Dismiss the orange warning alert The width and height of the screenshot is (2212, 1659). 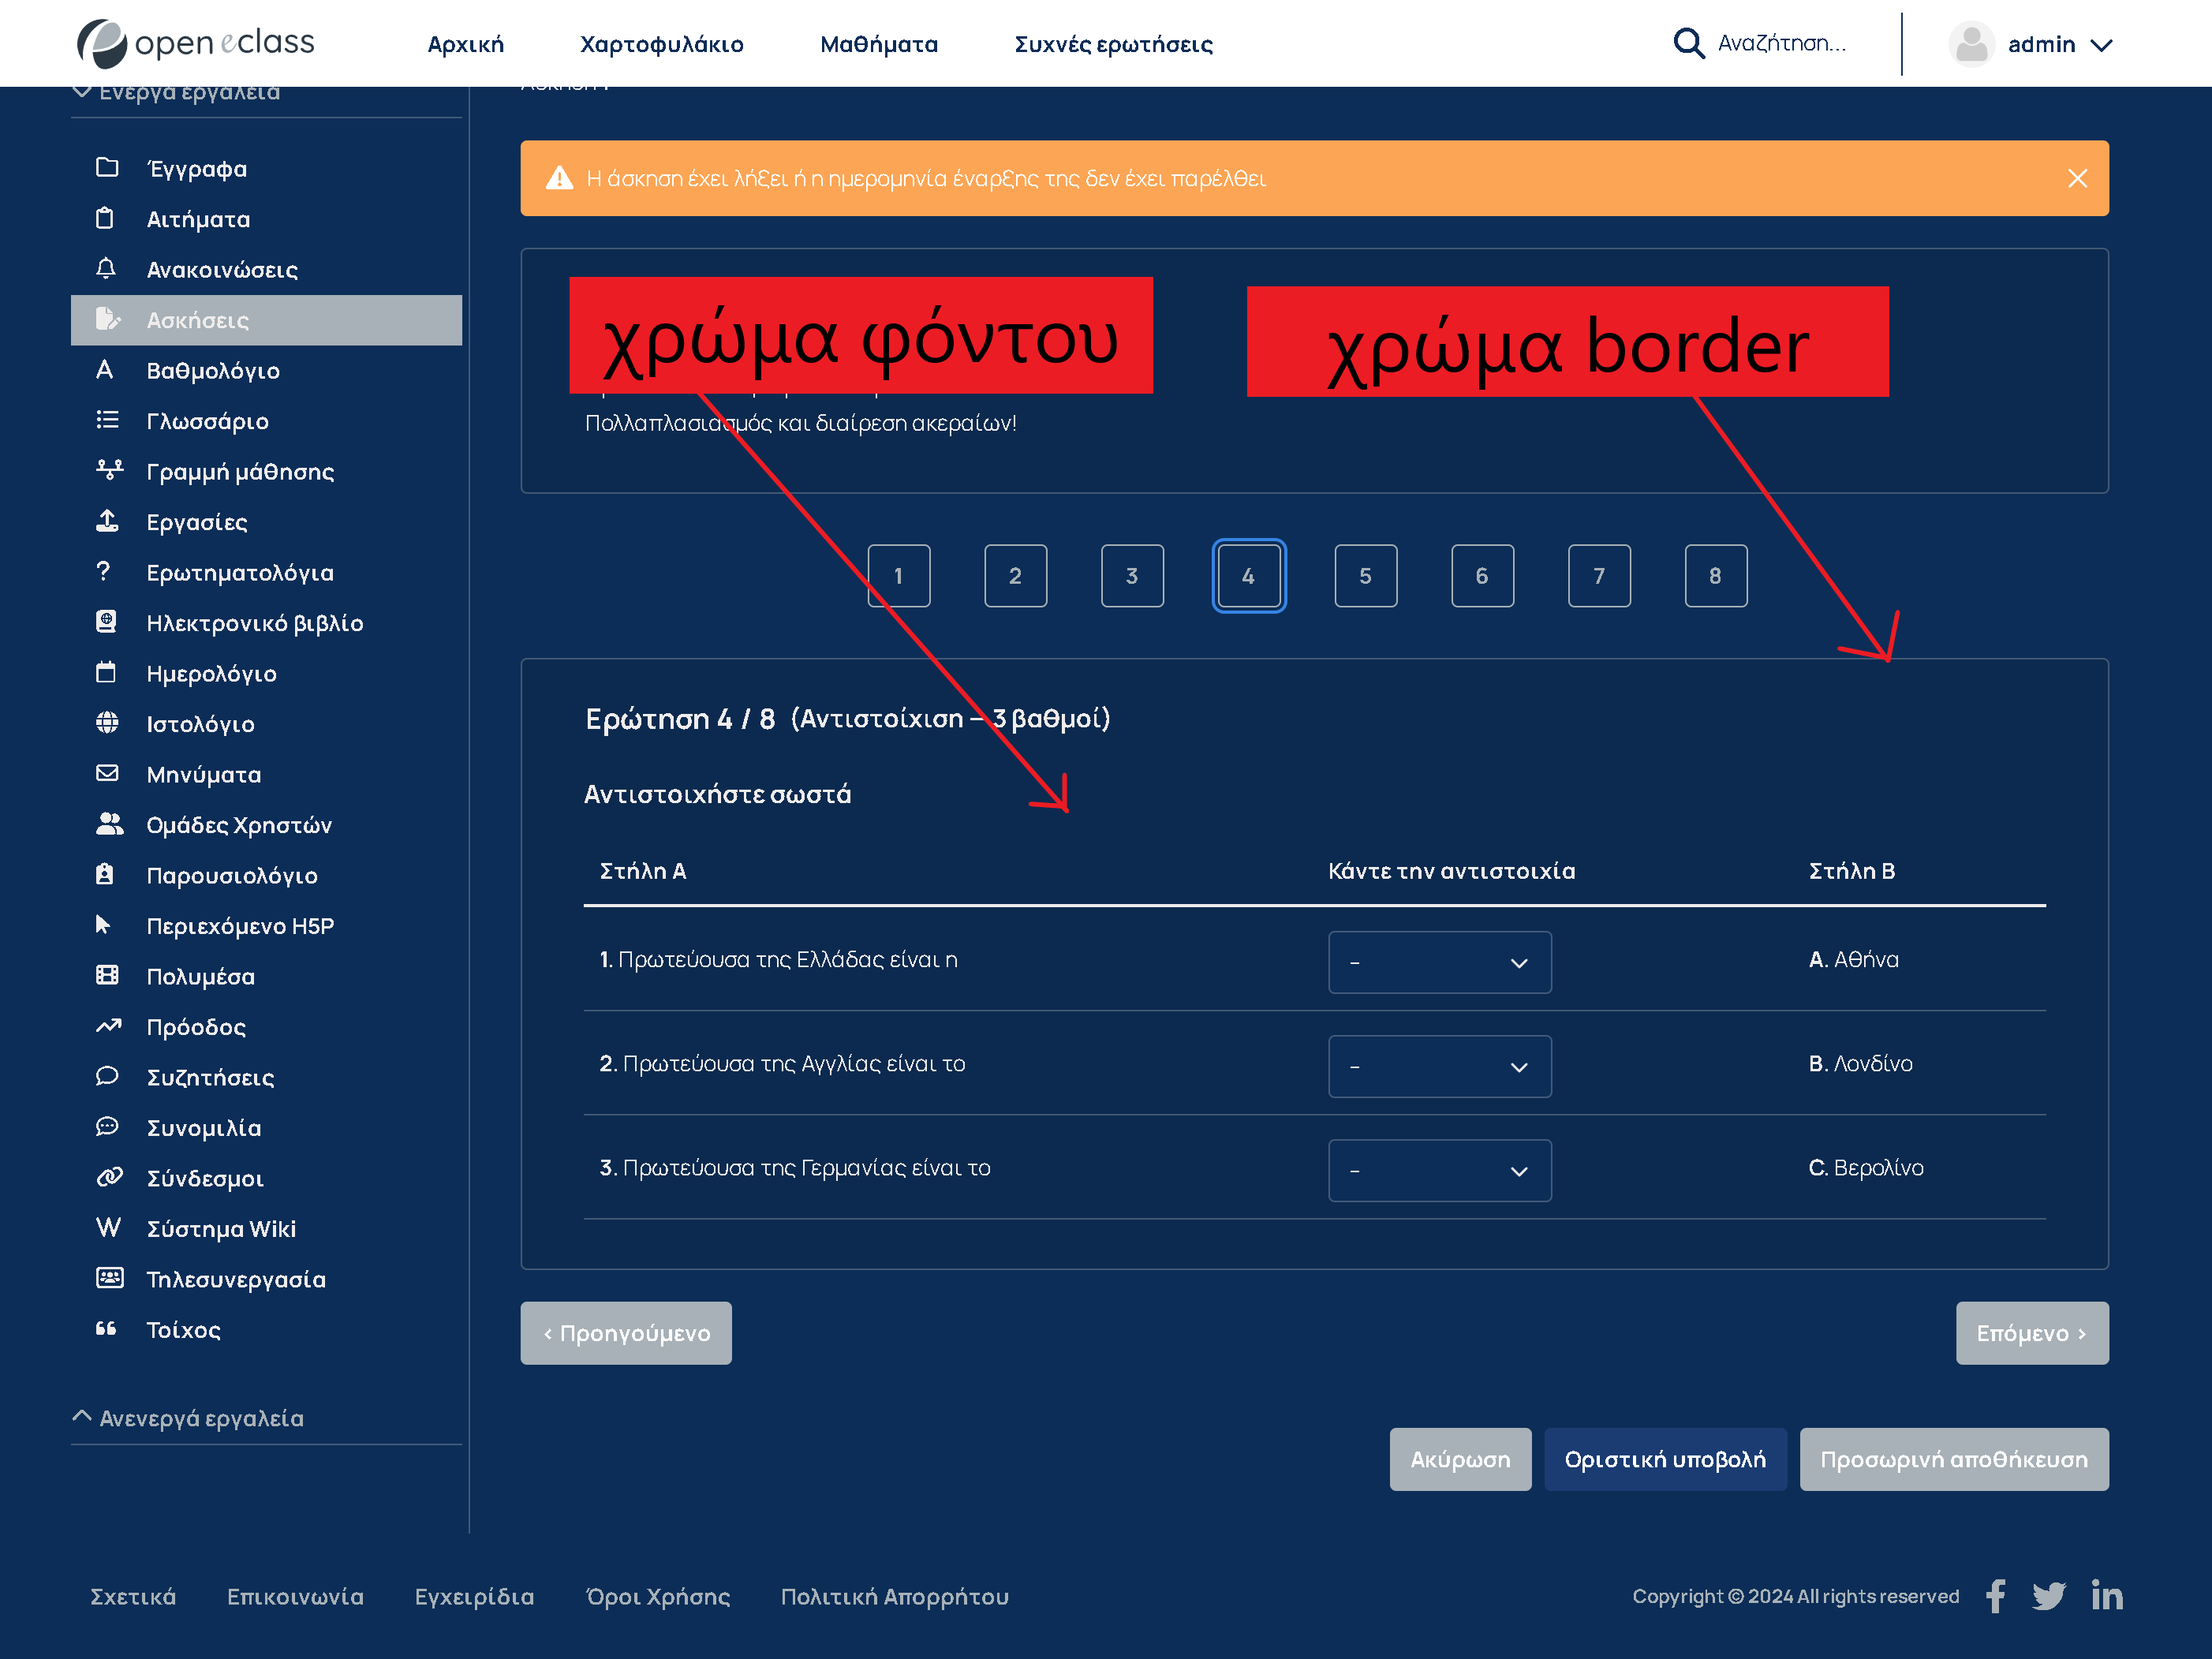pyautogui.click(x=2077, y=178)
